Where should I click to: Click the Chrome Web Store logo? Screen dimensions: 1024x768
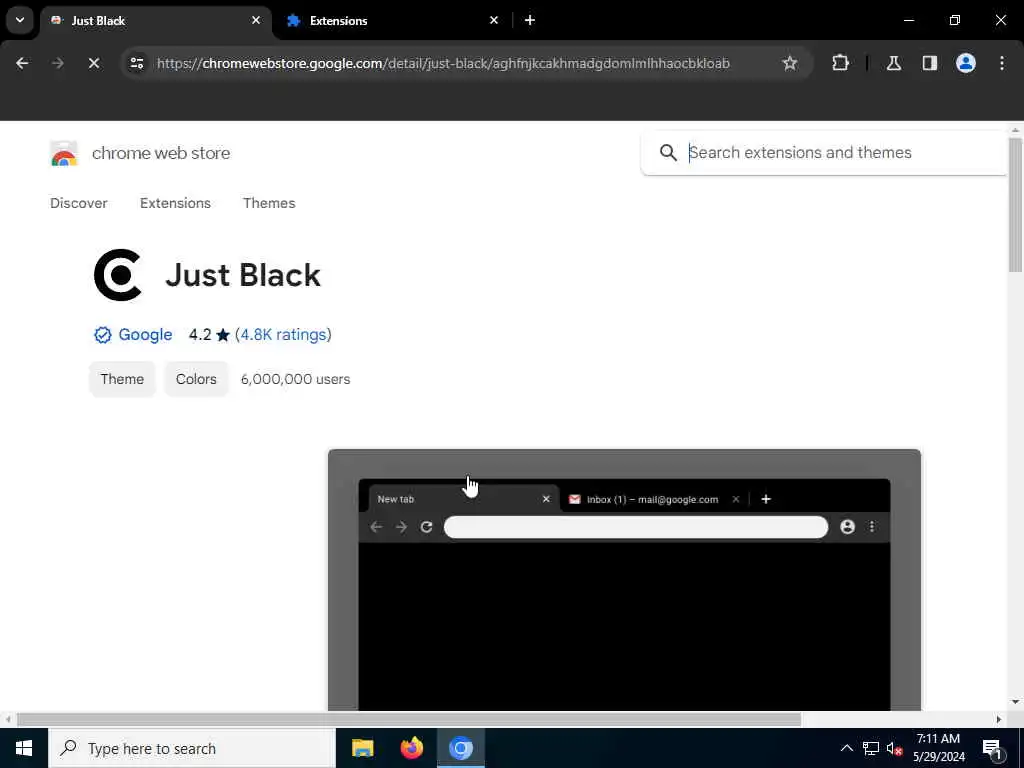[64, 153]
